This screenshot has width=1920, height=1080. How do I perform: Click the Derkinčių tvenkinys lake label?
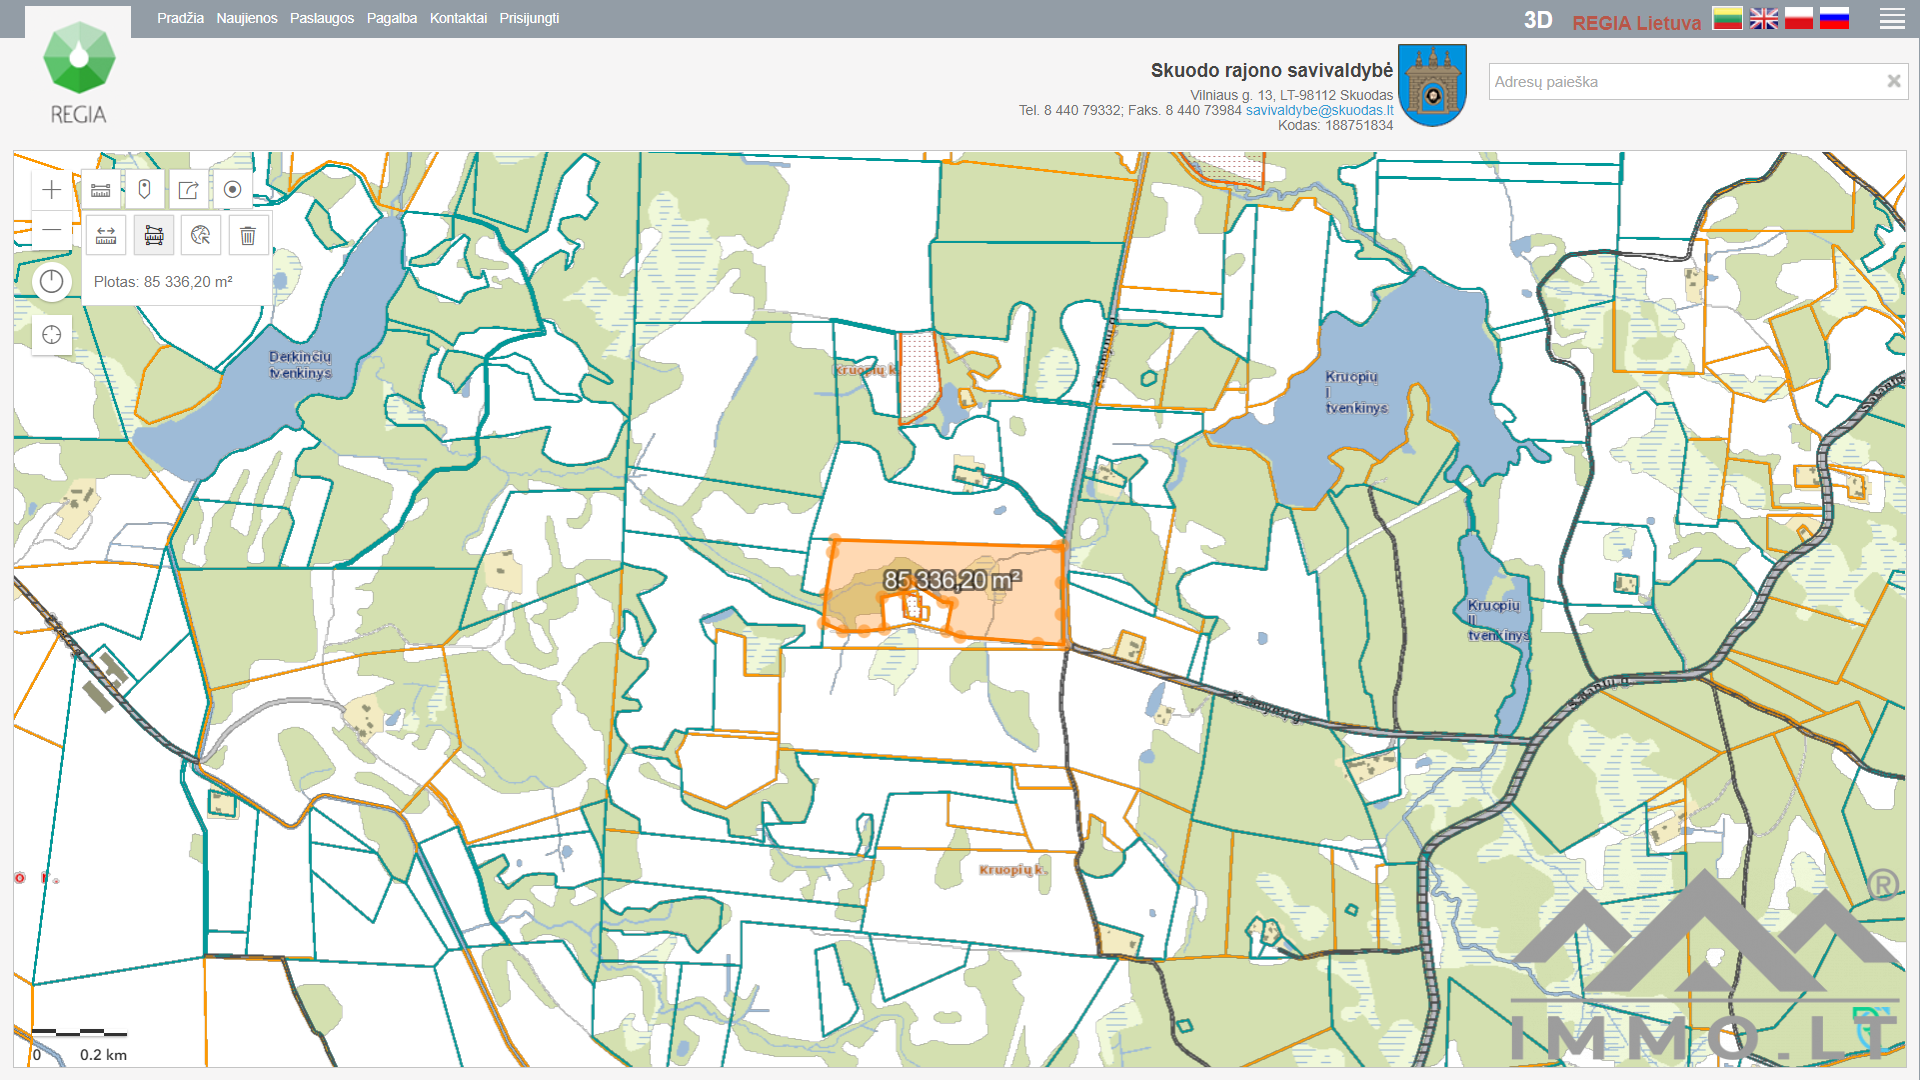(300, 365)
